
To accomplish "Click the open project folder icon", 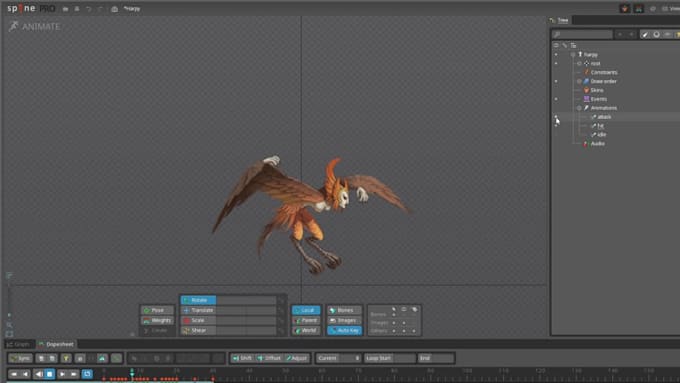I will click(x=65, y=9).
